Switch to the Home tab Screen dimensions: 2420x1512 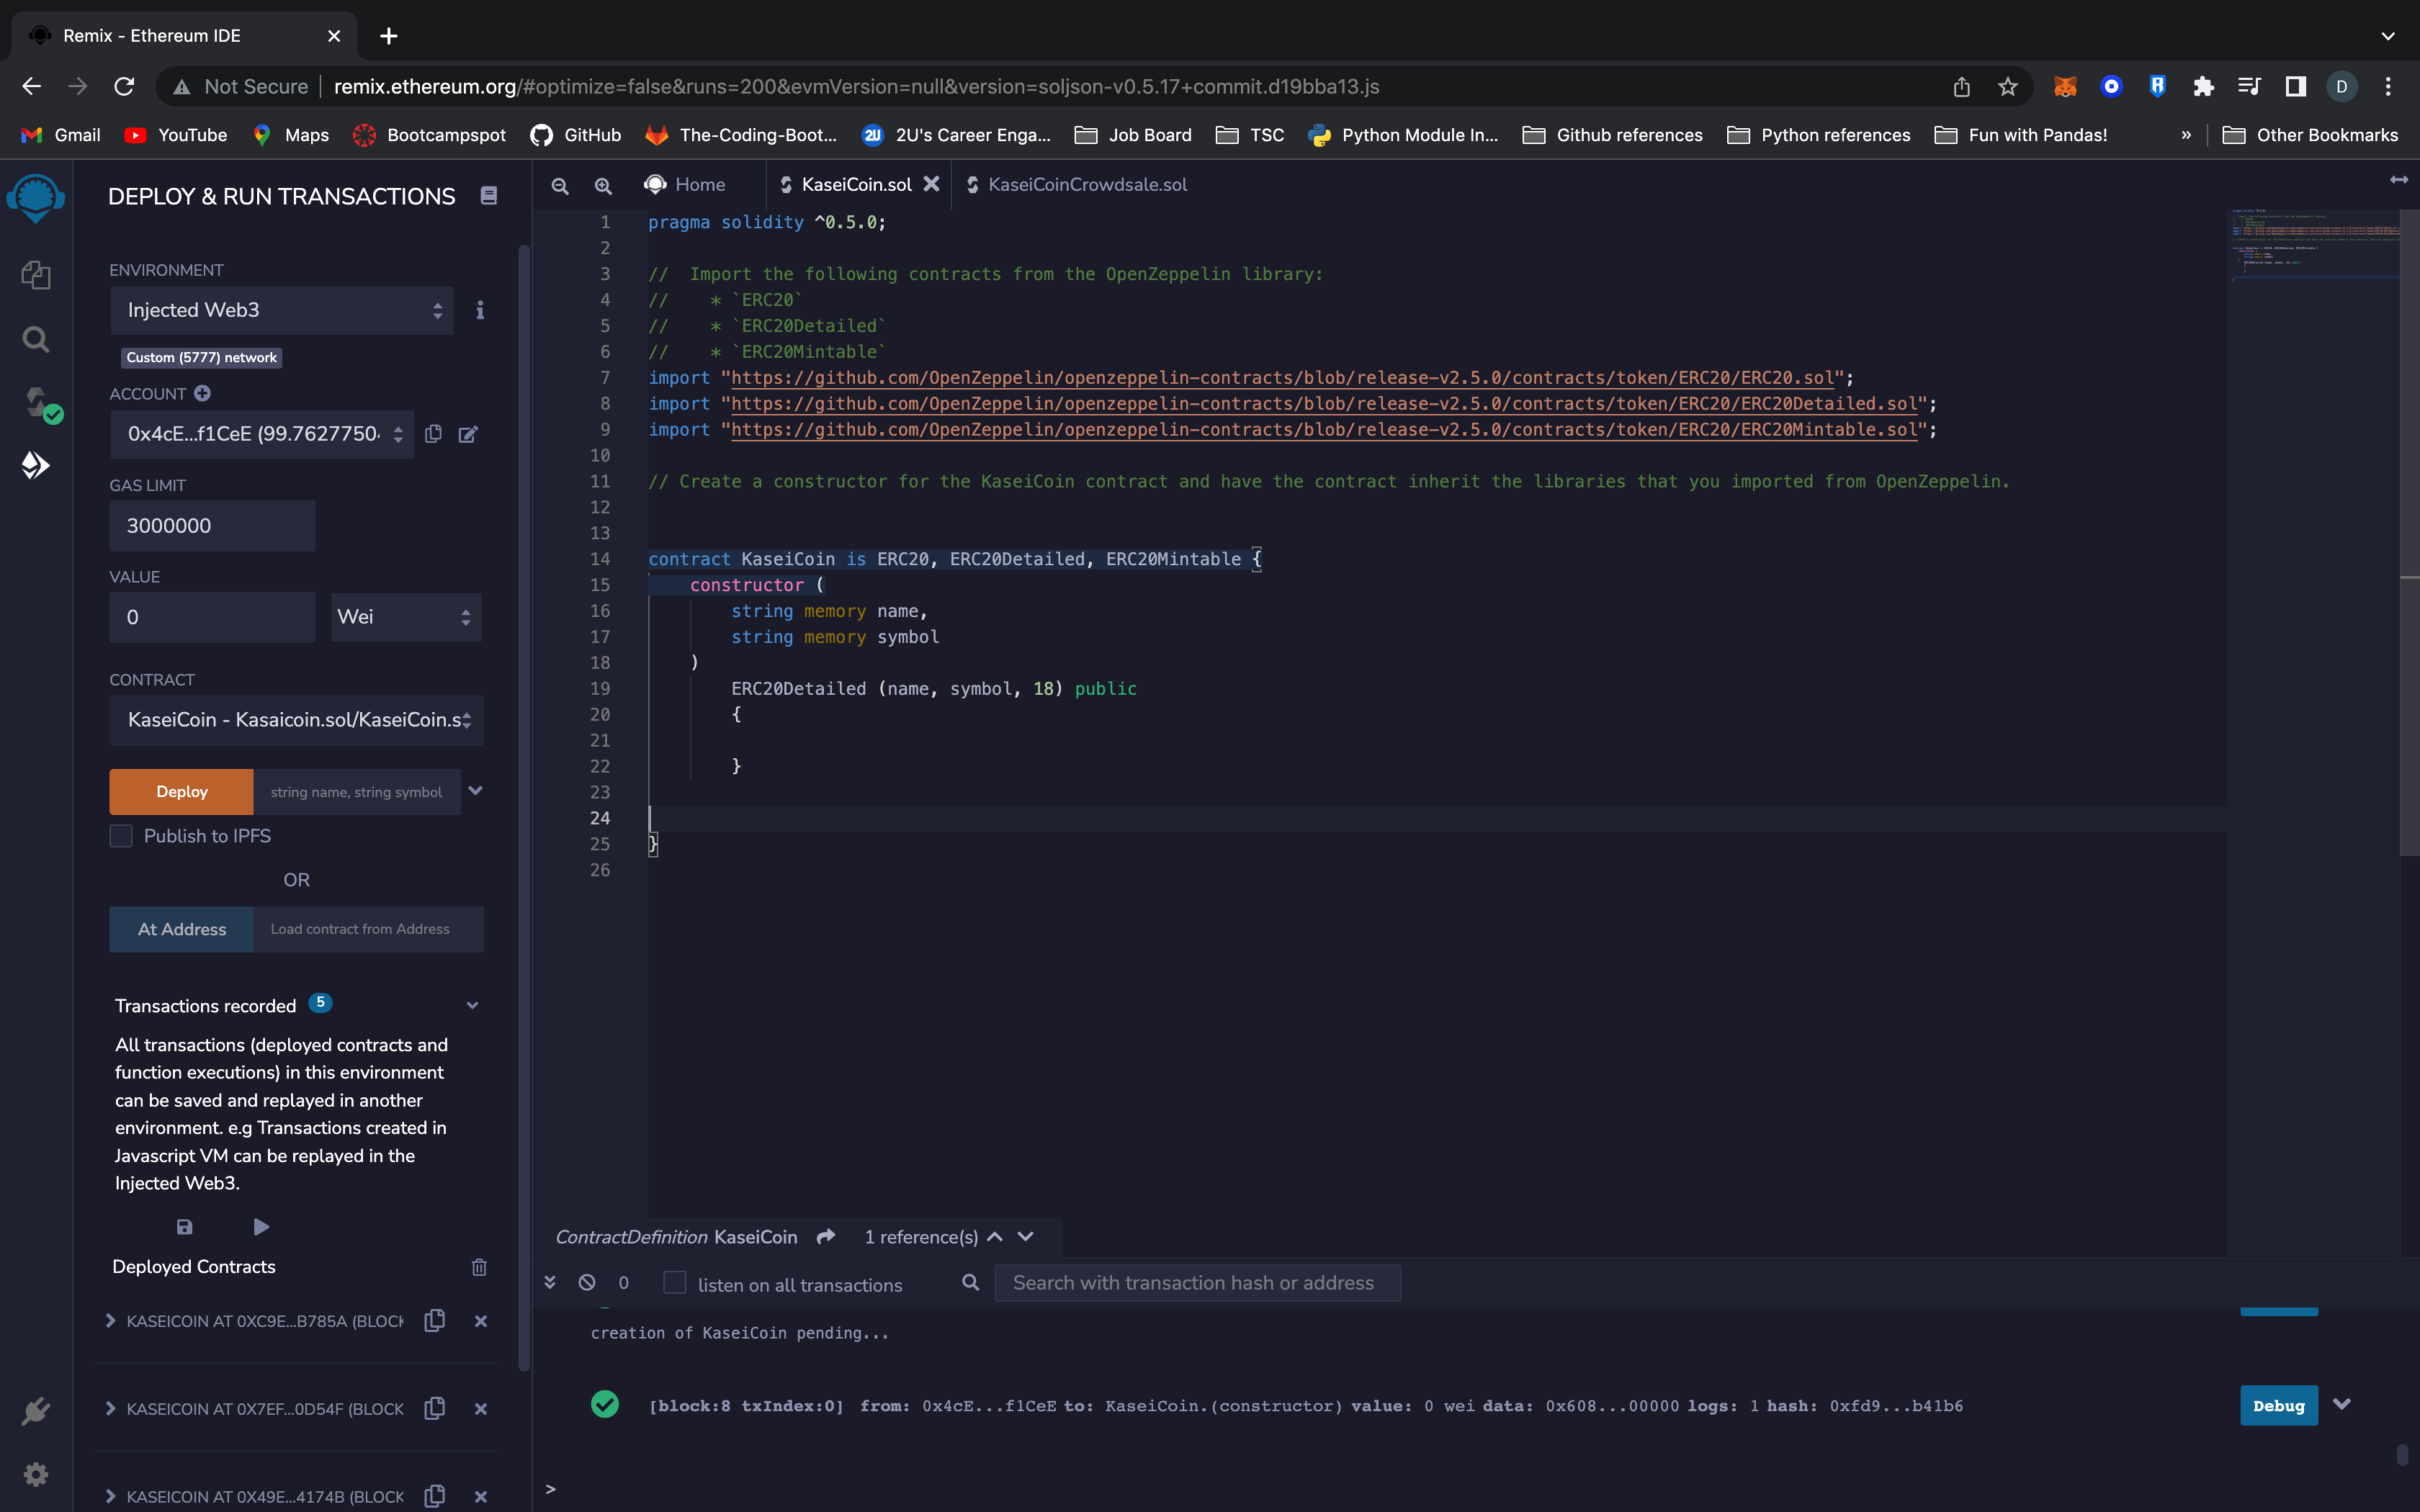pyautogui.click(x=686, y=185)
